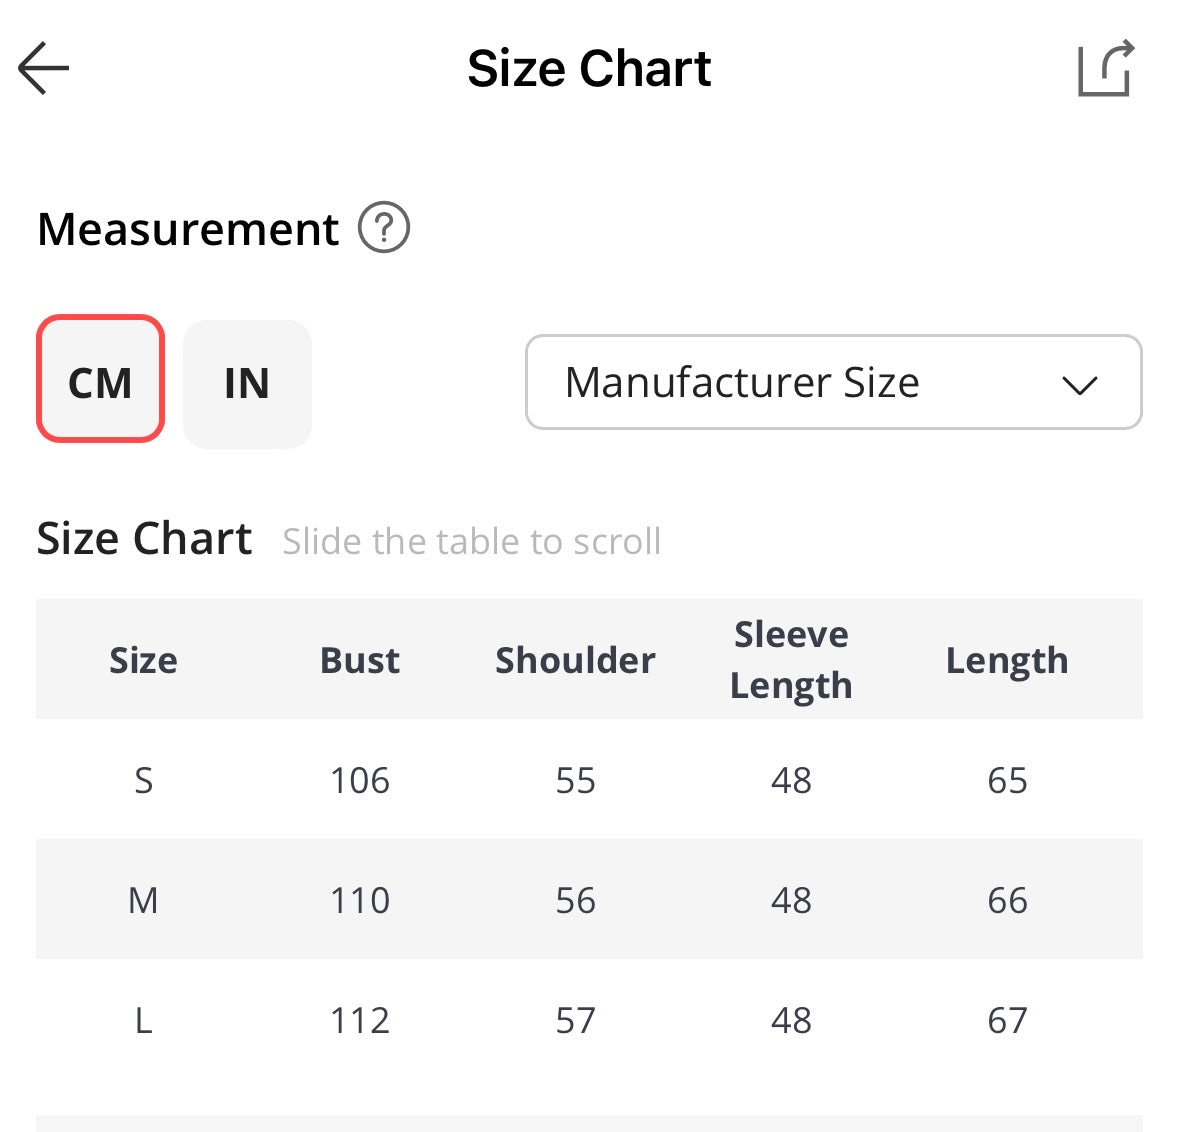This screenshot has width=1179, height=1132.
Task: Open the Measurement help question mark
Action: point(383,227)
